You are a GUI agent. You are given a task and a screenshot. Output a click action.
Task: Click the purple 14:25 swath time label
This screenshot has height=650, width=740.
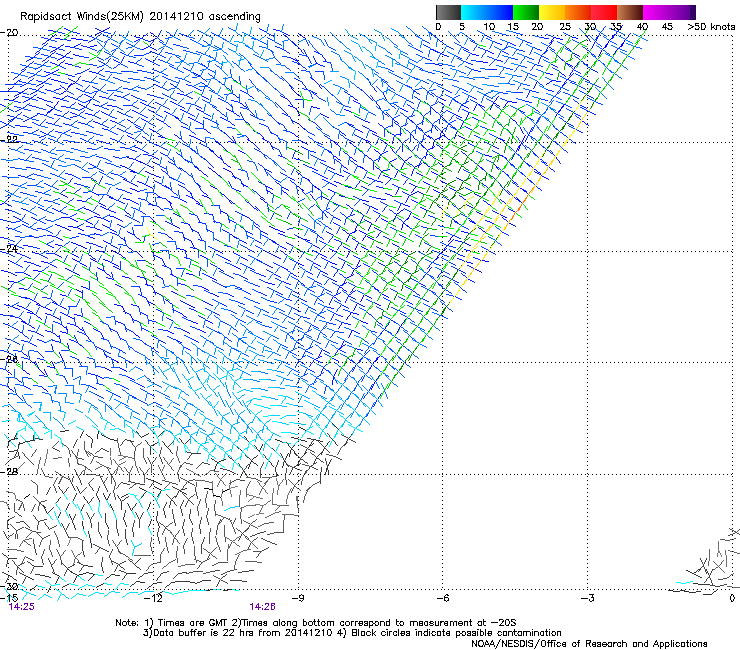coord(22,607)
